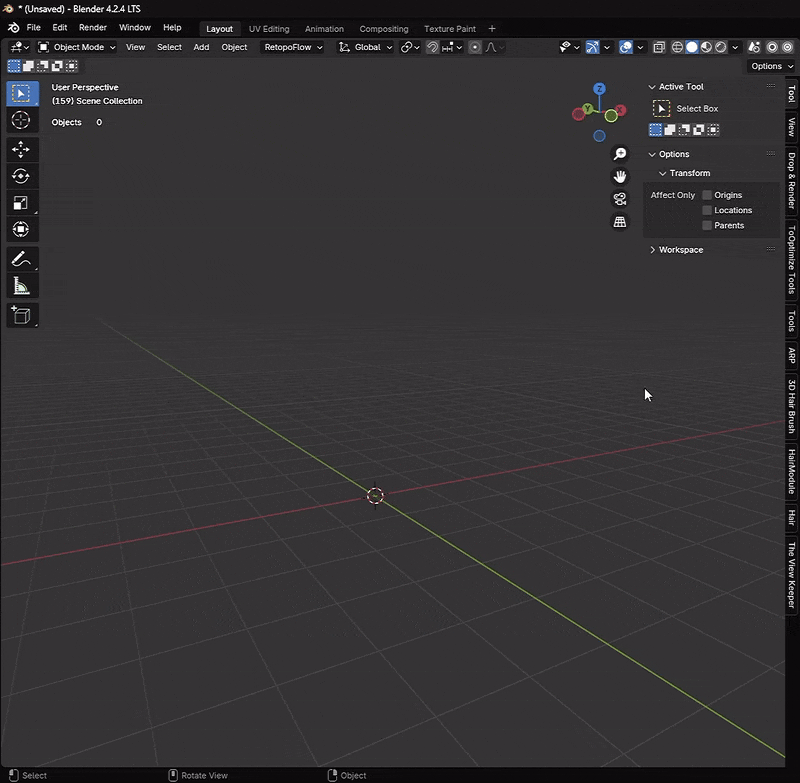This screenshot has height=783, width=800.
Task: Open the File menu
Action: (x=34, y=28)
